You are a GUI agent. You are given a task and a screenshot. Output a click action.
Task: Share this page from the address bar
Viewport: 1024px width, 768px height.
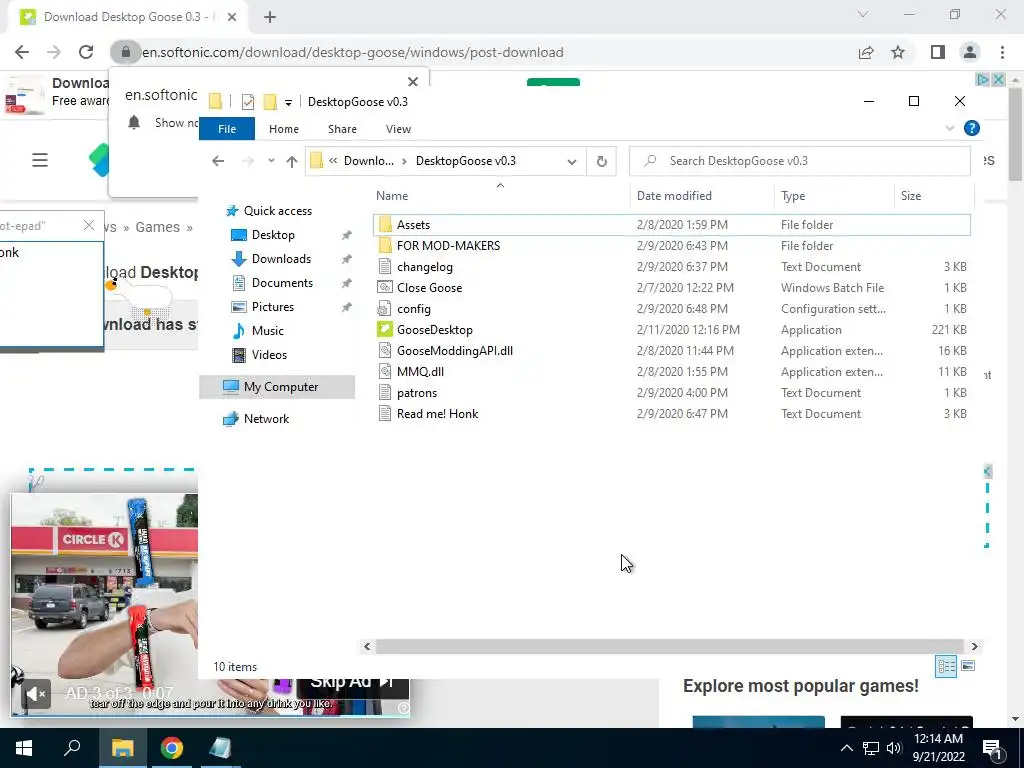tap(866, 52)
